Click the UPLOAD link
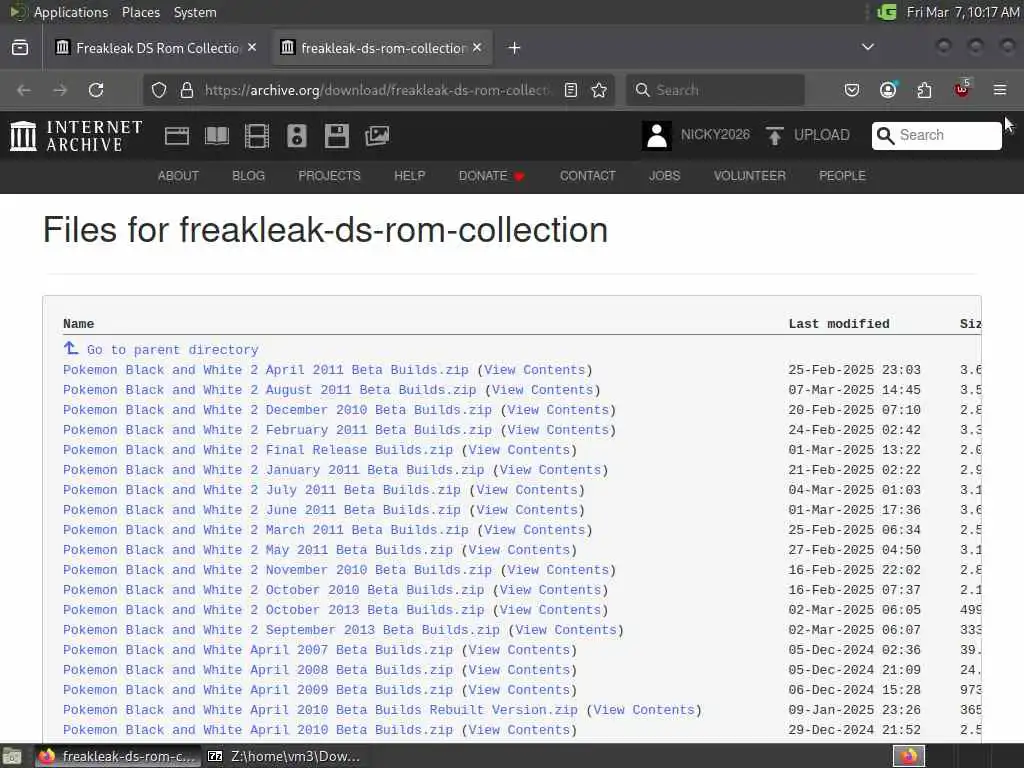 tap(822, 135)
